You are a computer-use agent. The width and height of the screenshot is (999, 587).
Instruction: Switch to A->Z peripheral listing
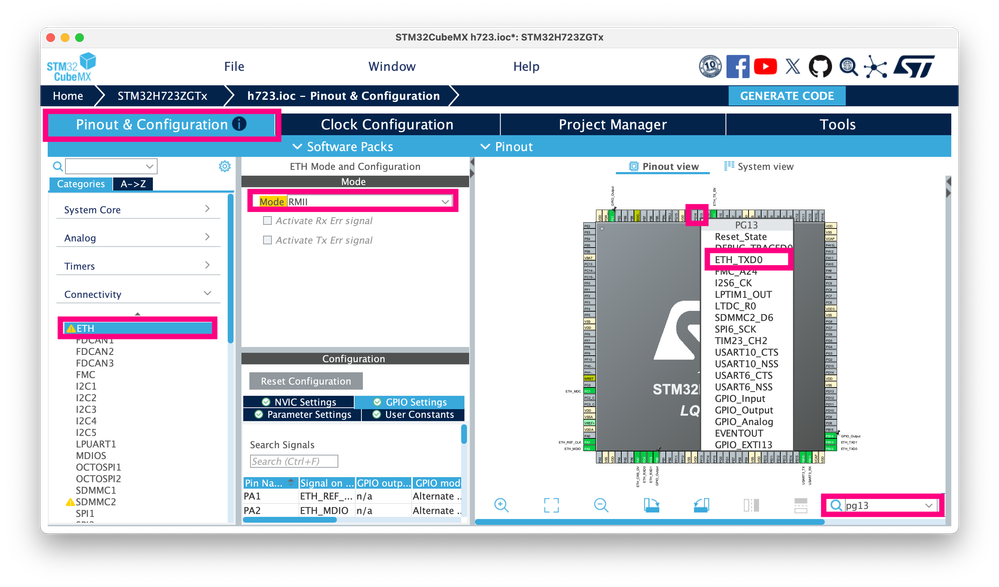pos(133,184)
